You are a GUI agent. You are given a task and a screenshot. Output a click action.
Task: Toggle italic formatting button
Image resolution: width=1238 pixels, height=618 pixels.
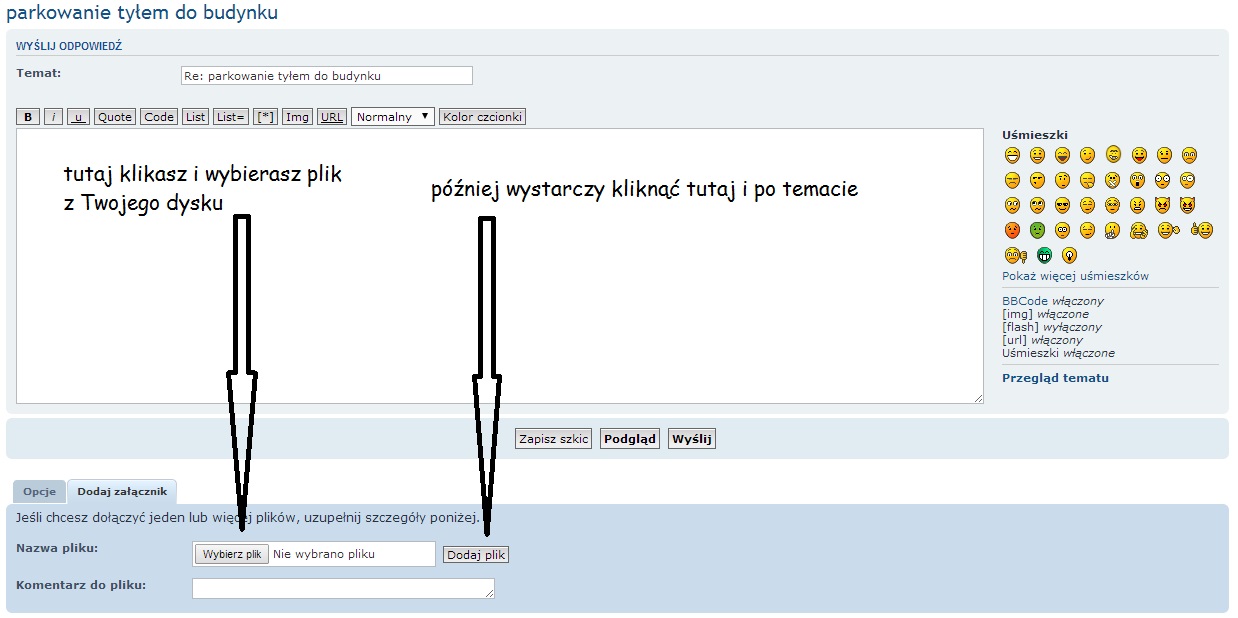53,117
